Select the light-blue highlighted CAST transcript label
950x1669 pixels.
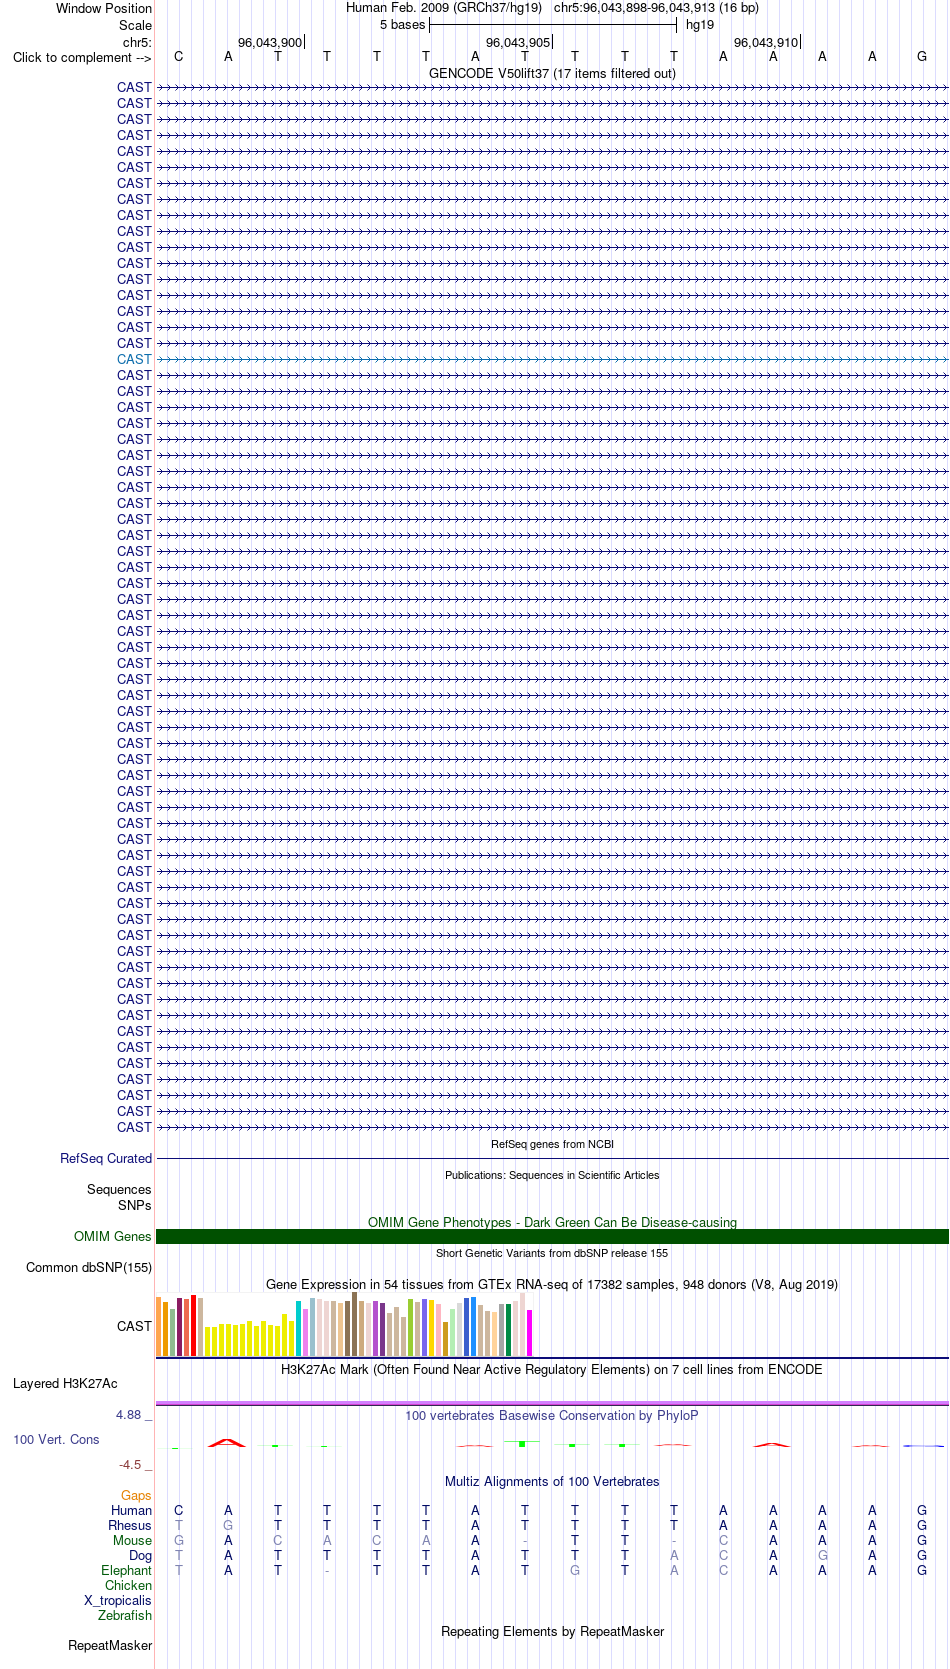pos(134,359)
